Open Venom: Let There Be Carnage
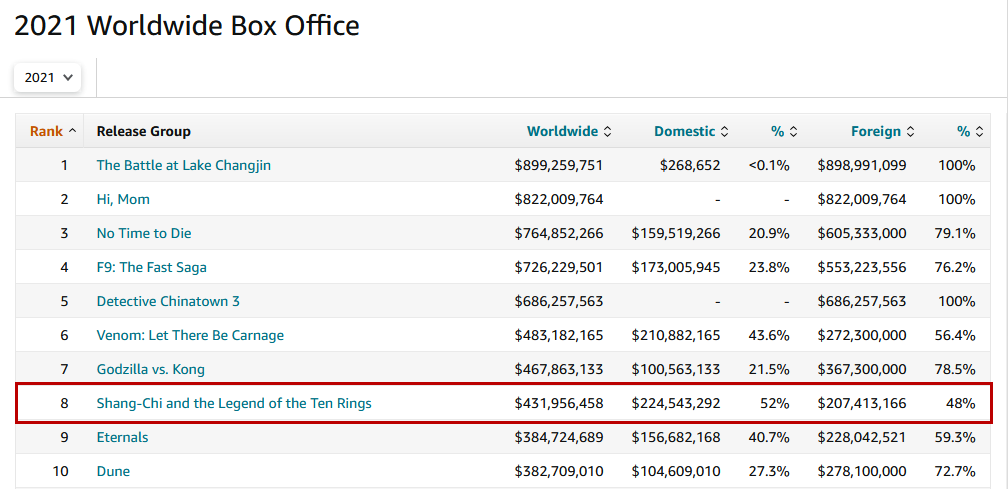This screenshot has height=489, width=1008. click(x=190, y=335)
